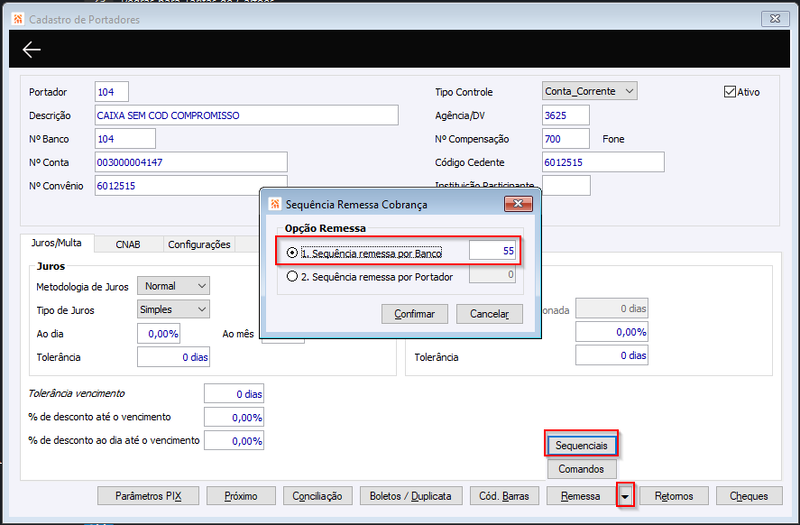Edit the Nº Compensação field
This screenshot has width=800, height=525.
566,139
